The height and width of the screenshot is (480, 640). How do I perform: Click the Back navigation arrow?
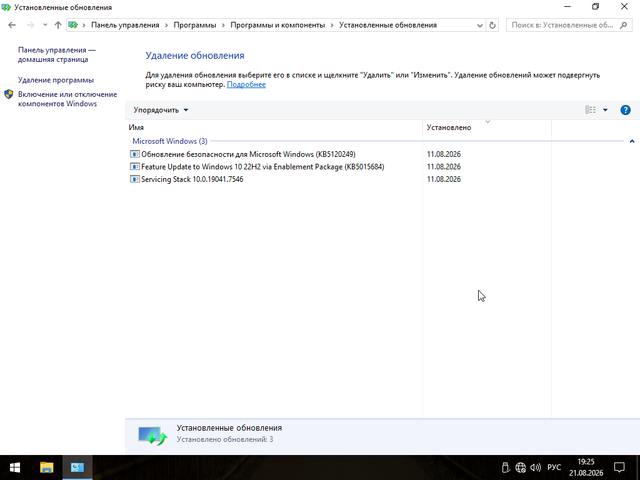pos(12,25)
